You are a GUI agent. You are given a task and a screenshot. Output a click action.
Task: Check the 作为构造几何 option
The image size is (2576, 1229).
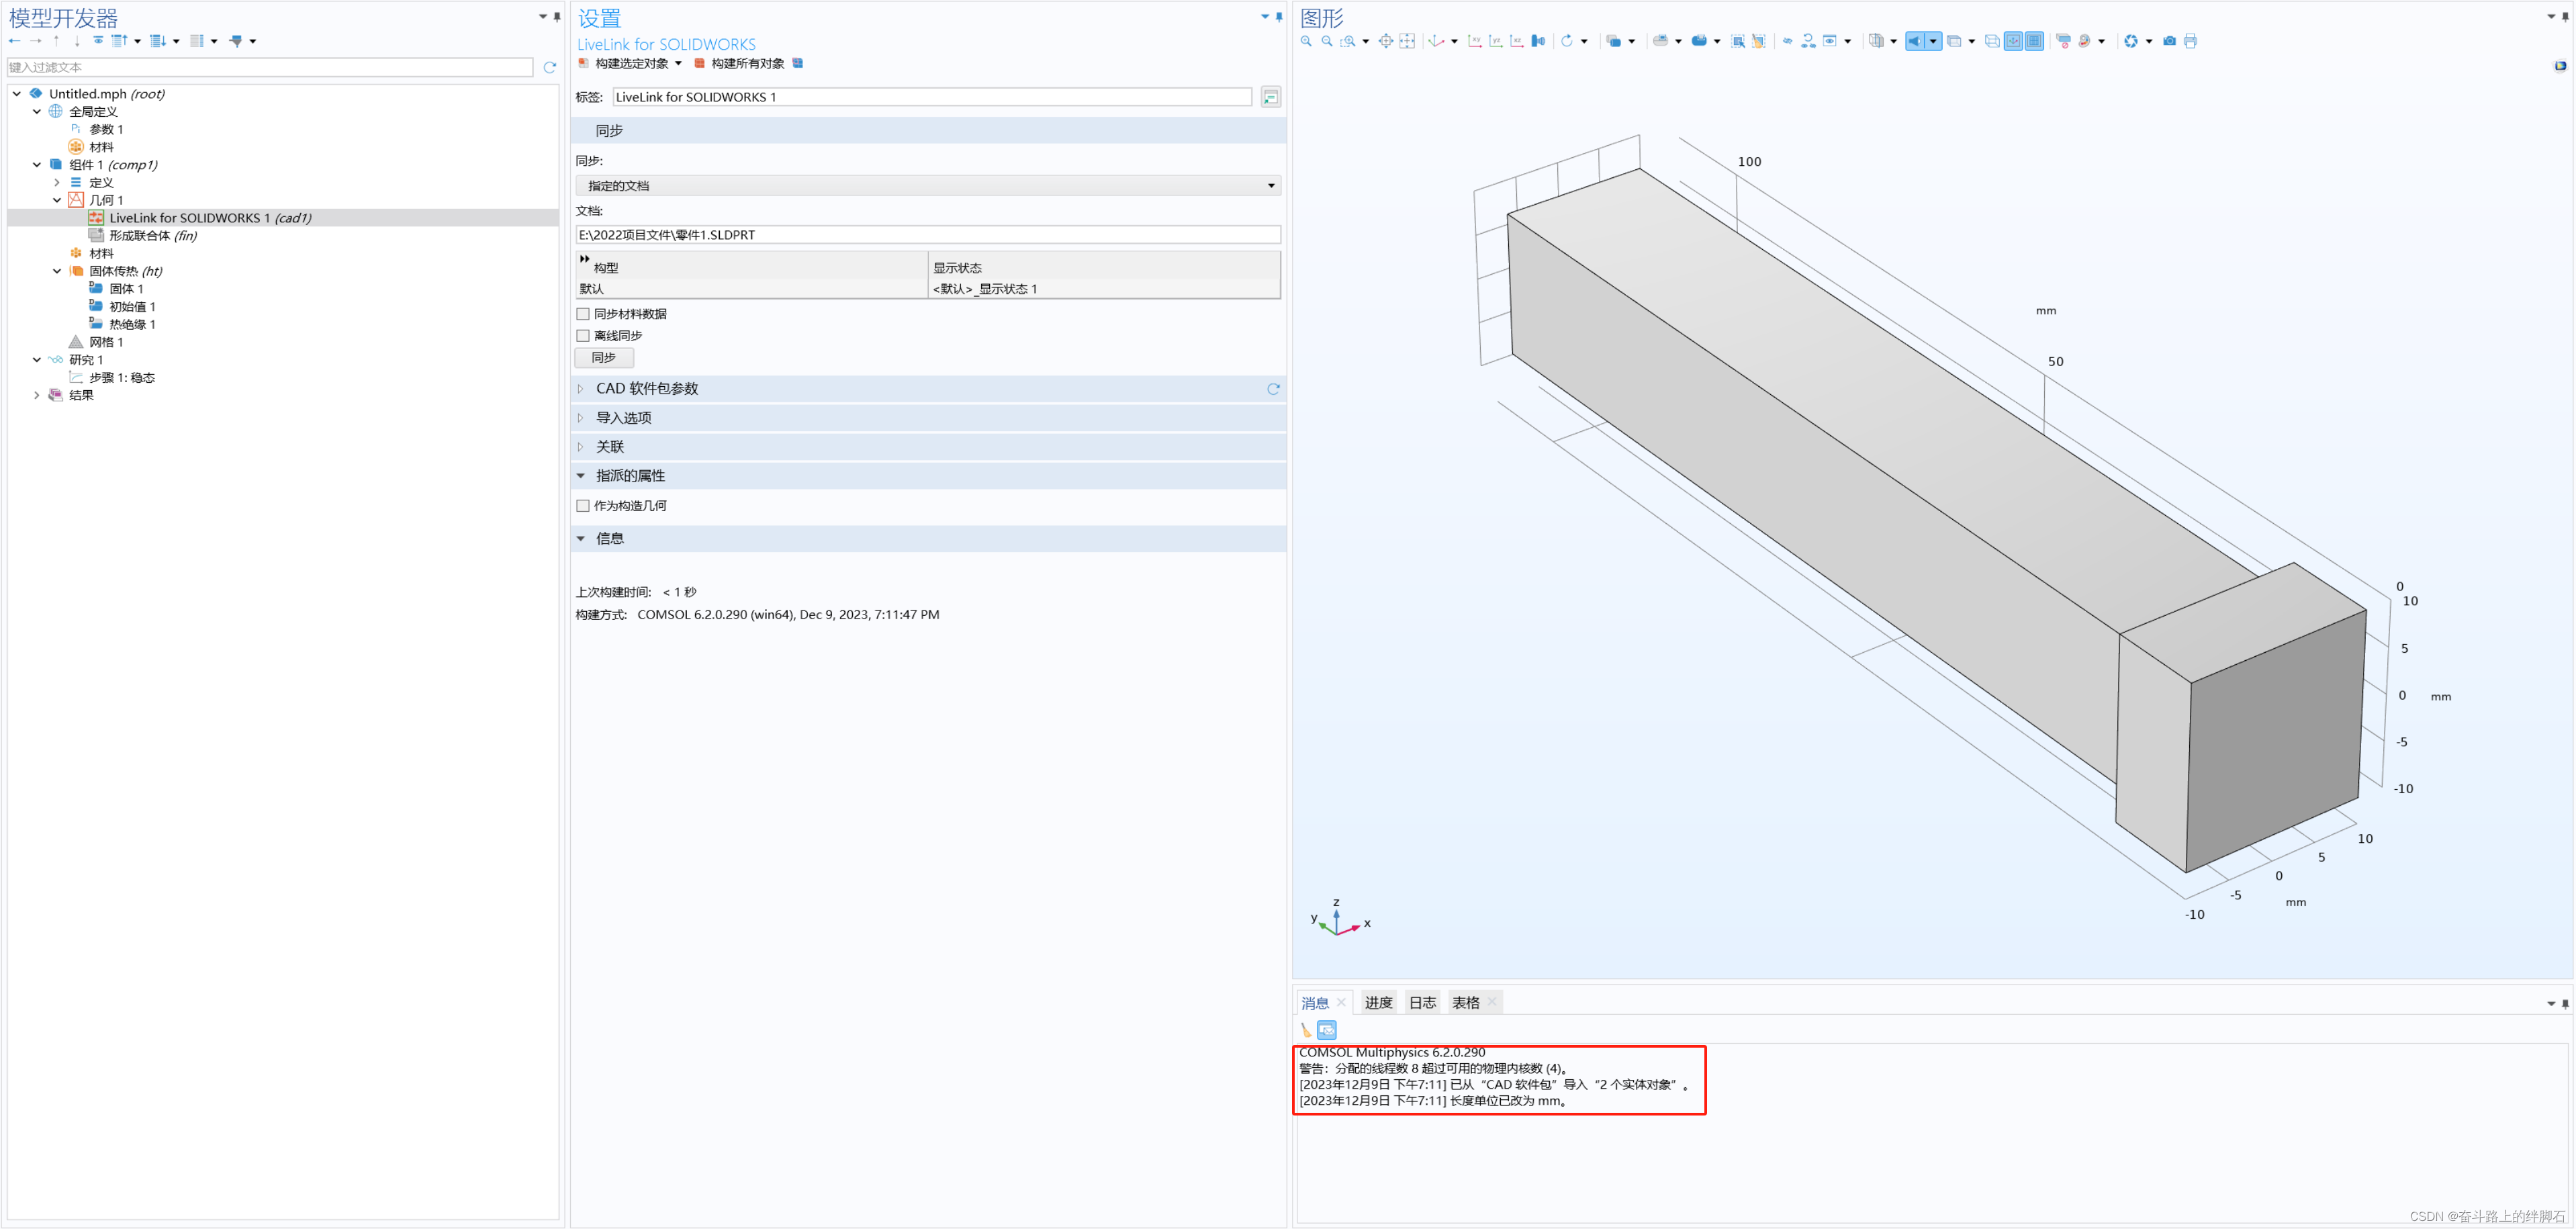[583, 505]
